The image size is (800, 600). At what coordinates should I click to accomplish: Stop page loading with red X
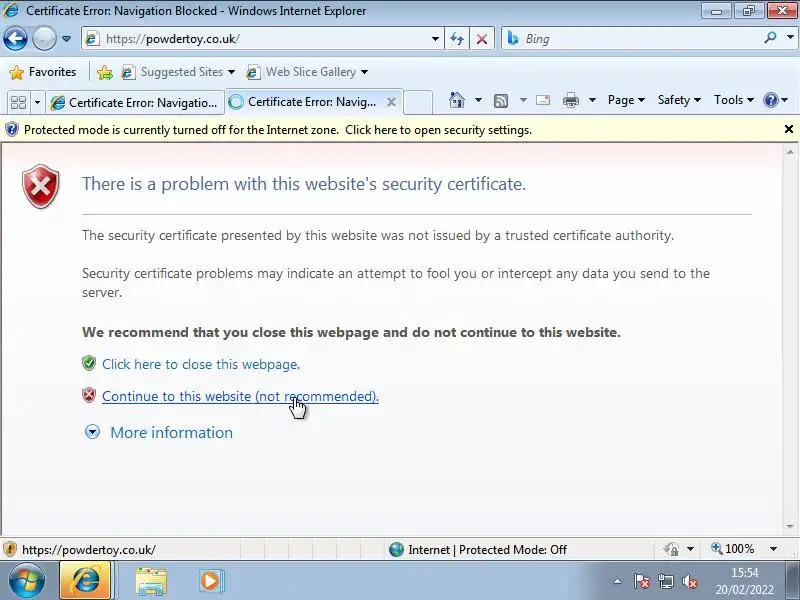pos(482,39)
